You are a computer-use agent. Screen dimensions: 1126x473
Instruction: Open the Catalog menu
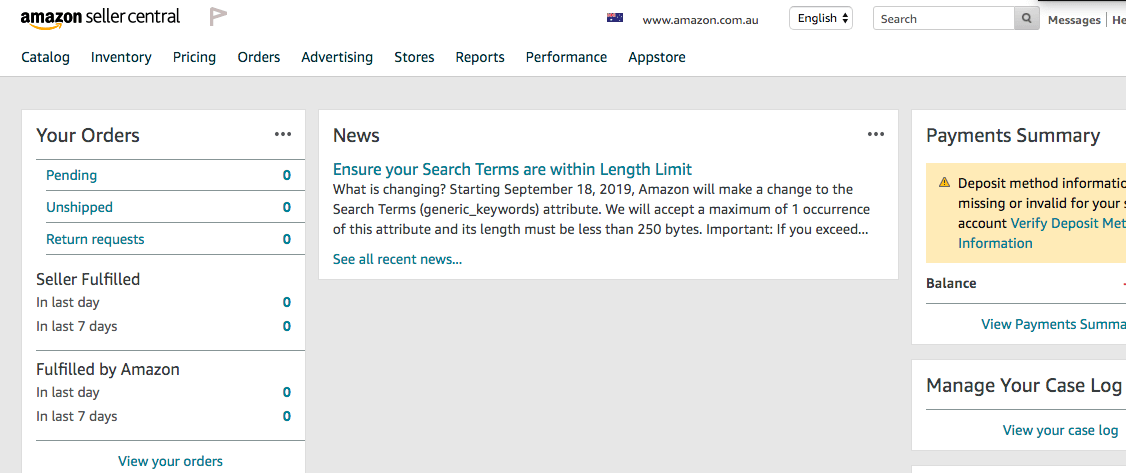pyautogui.click(x=45, y=57)
